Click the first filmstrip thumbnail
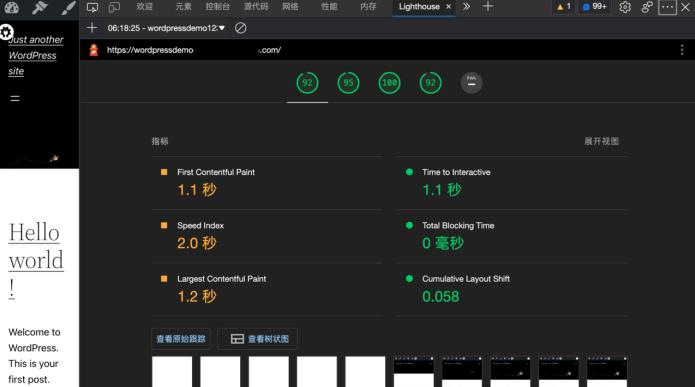The height and width of the screenshot is (387, 695). 172,371
